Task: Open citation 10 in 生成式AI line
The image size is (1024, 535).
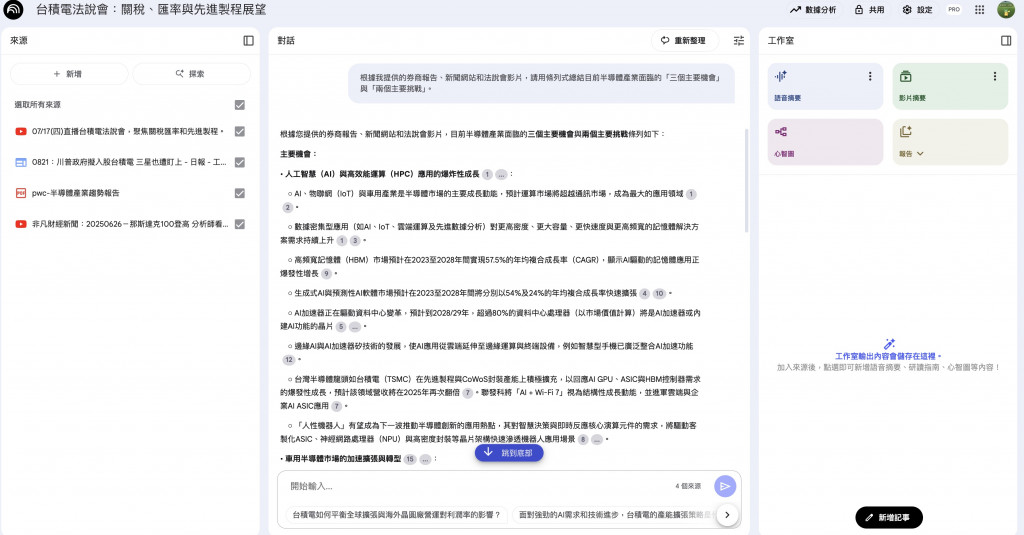Action: click(x=660, y=293)
